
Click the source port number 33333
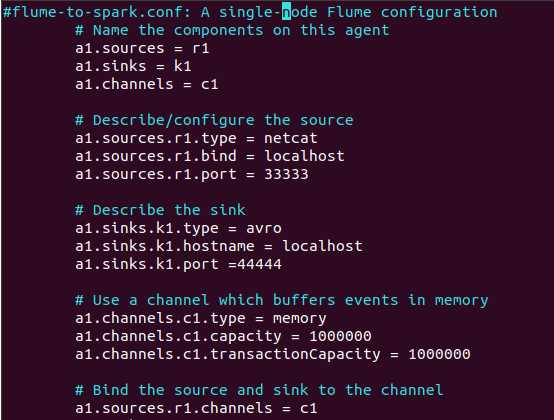(286, 174)
